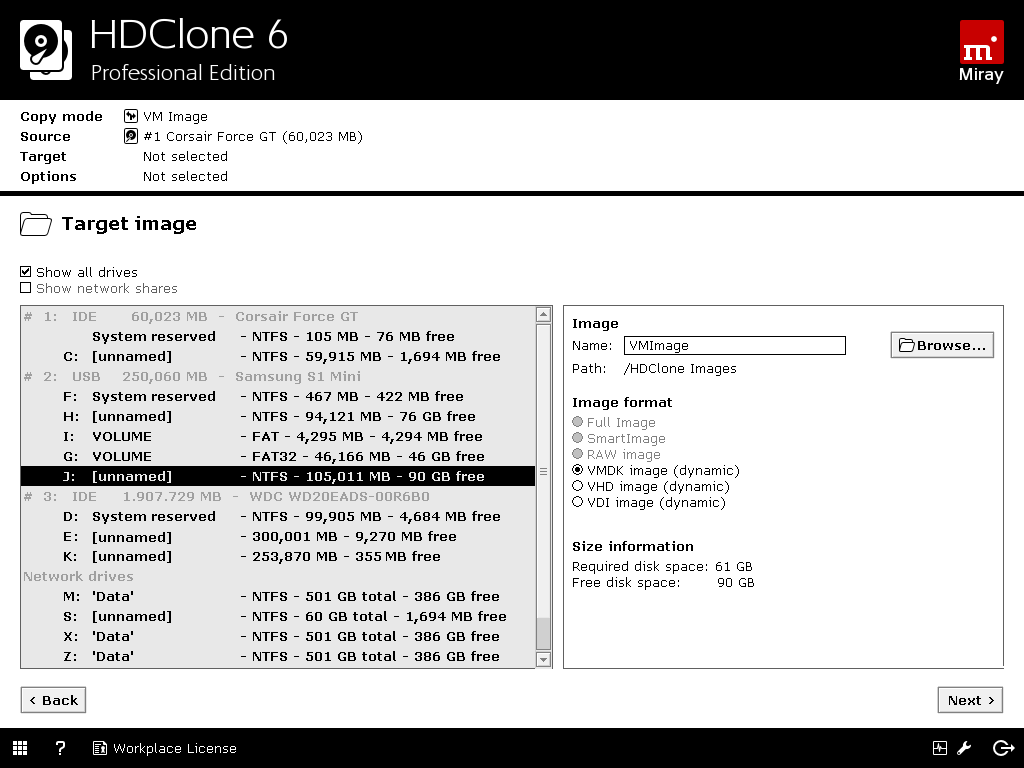The width and height of the screenshot is (1024, 768).
Task: Open help with the question mark icon
Action: tap(60, 748)
